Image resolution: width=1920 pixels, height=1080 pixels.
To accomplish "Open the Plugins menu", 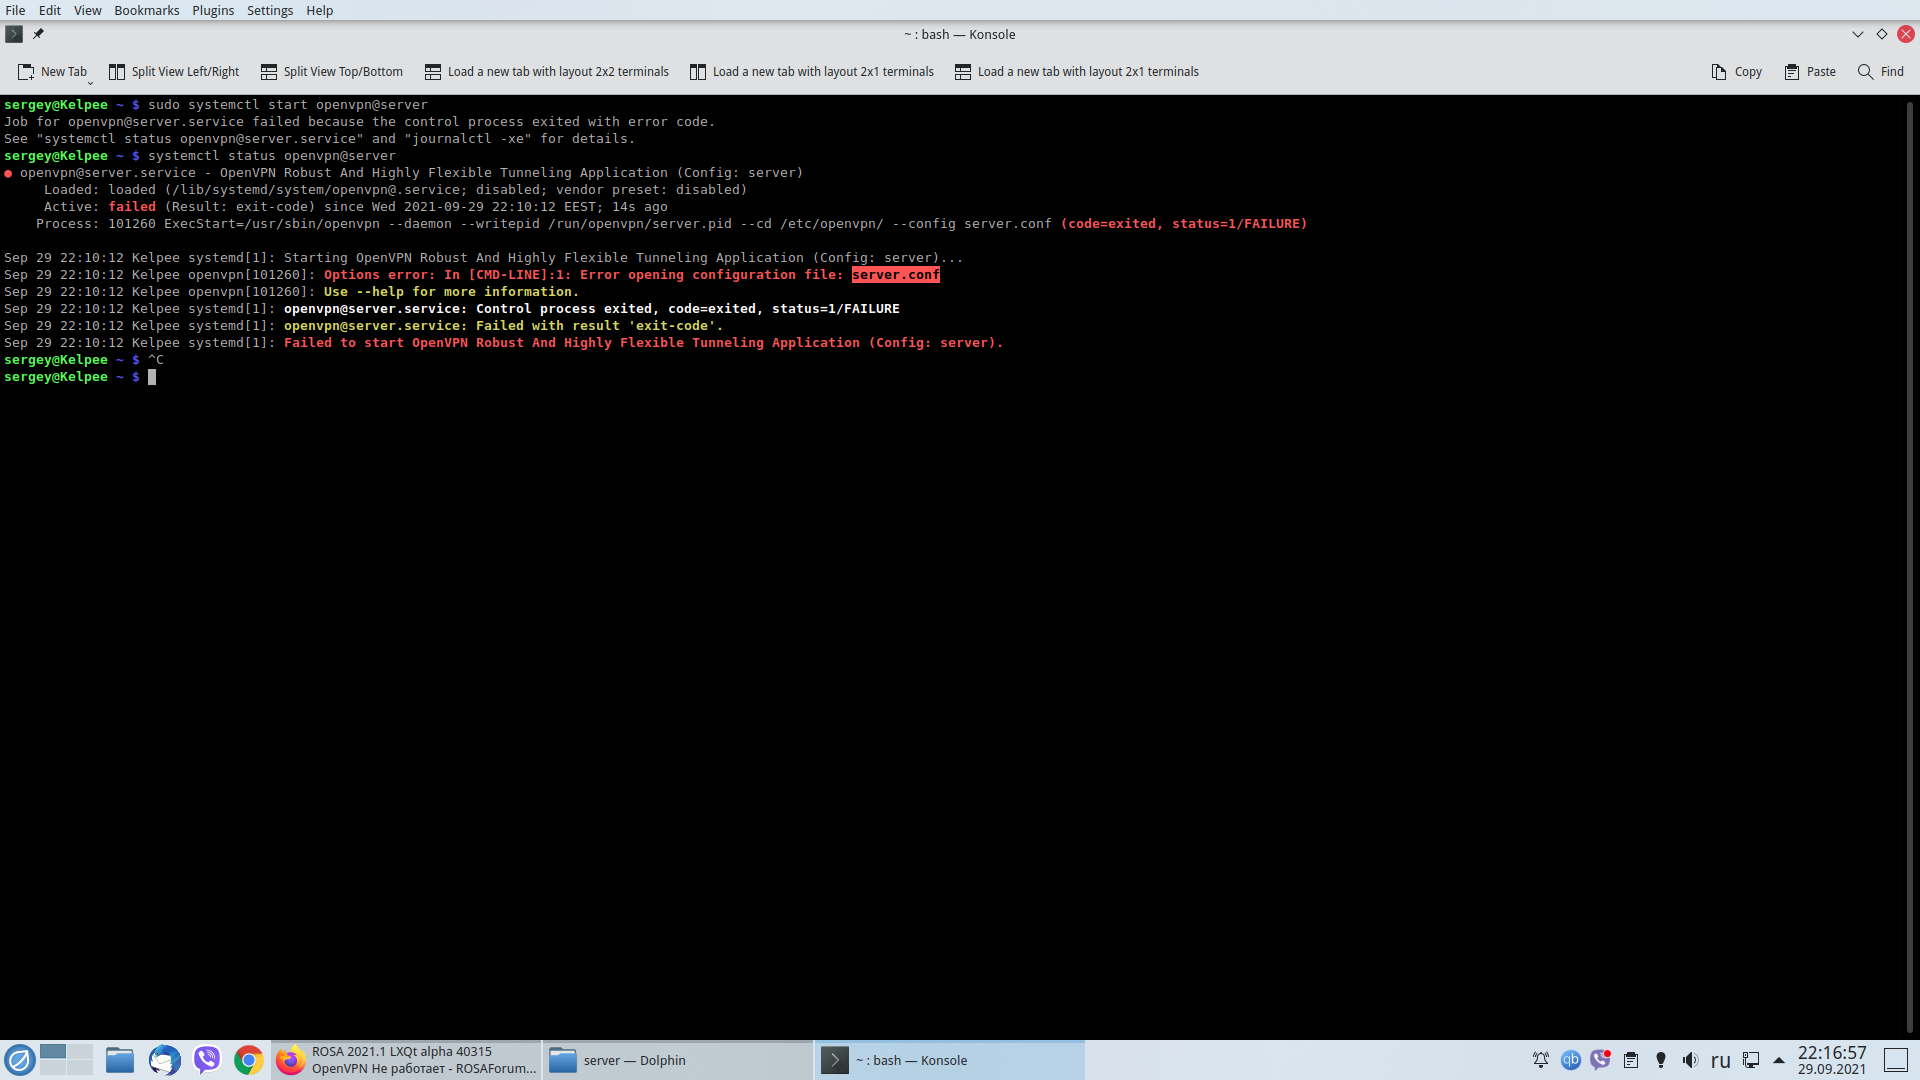I will pos(212,10).
